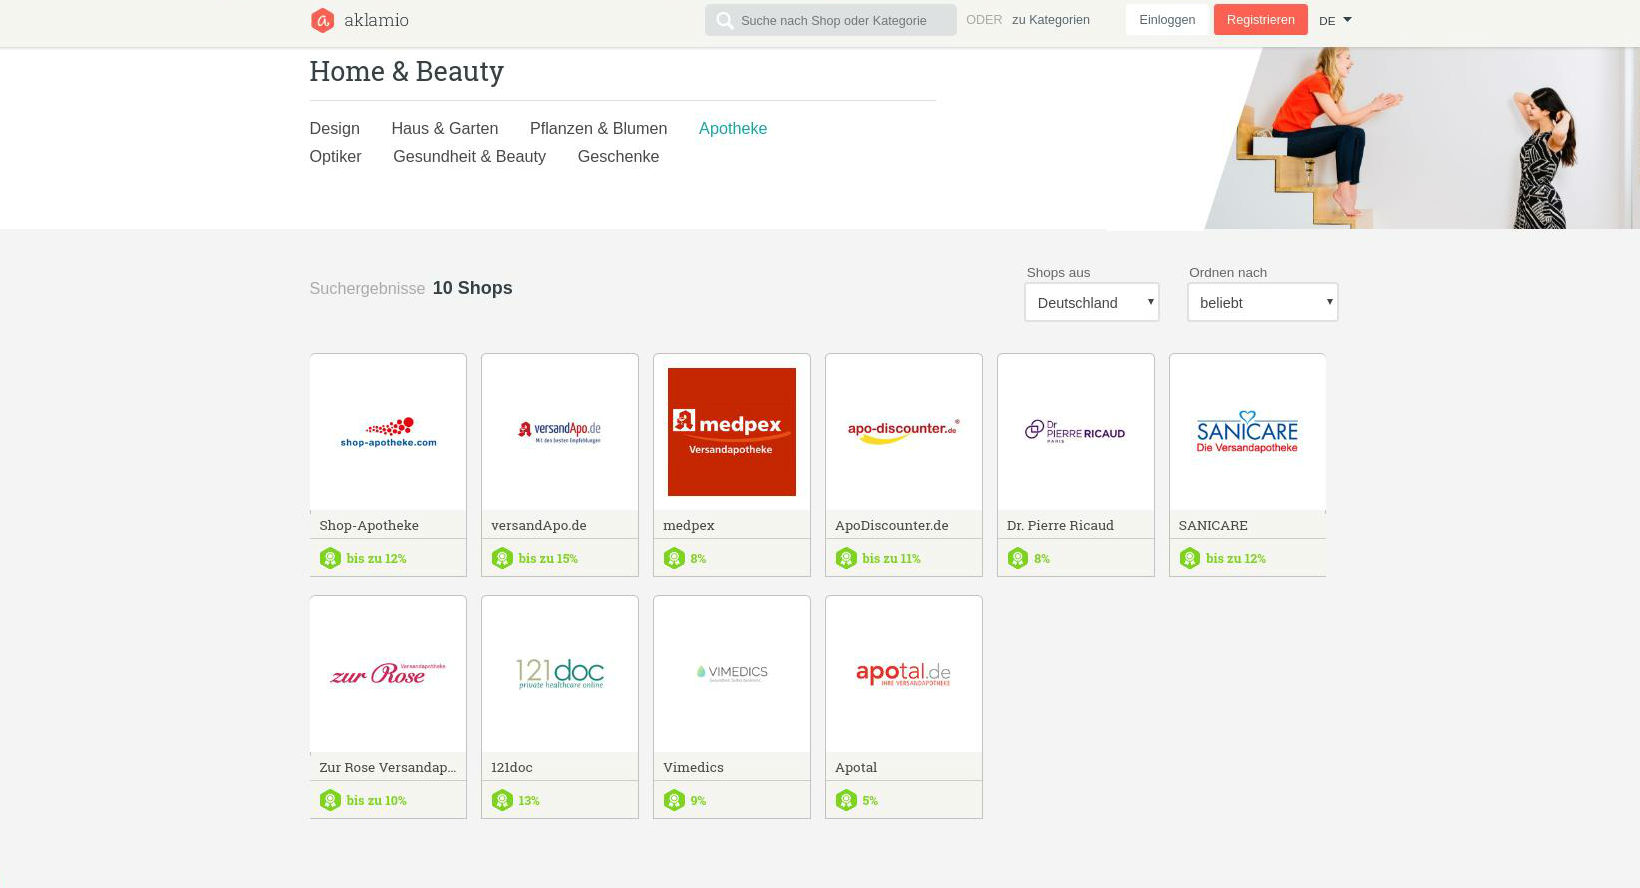Follow the zu Kategorien link
Screen dimensions: 1640x888
(1050, 20)
